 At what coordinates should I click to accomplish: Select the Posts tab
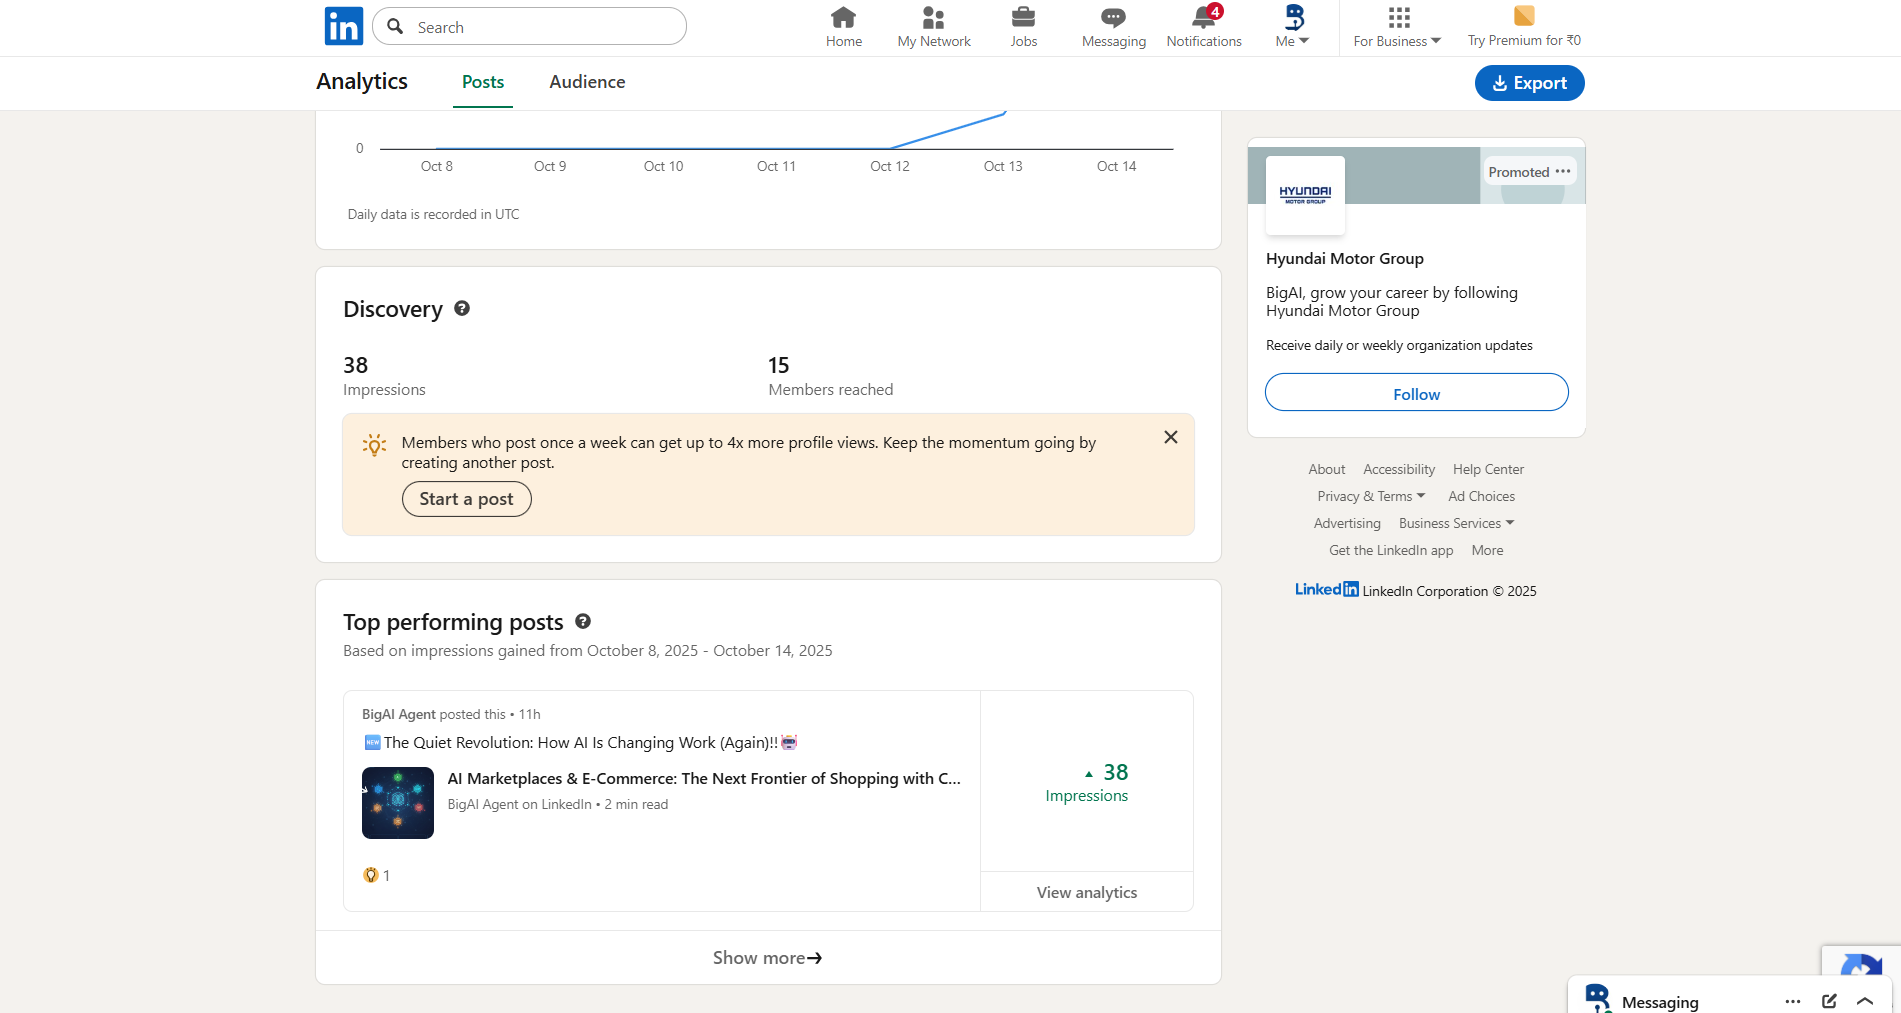click(x=483, y=82)
